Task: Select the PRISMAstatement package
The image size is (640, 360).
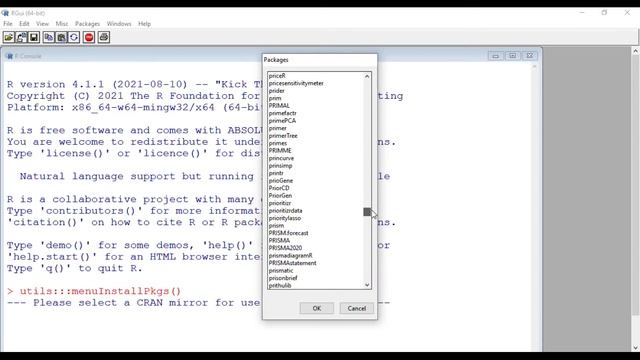Action: 292,263
